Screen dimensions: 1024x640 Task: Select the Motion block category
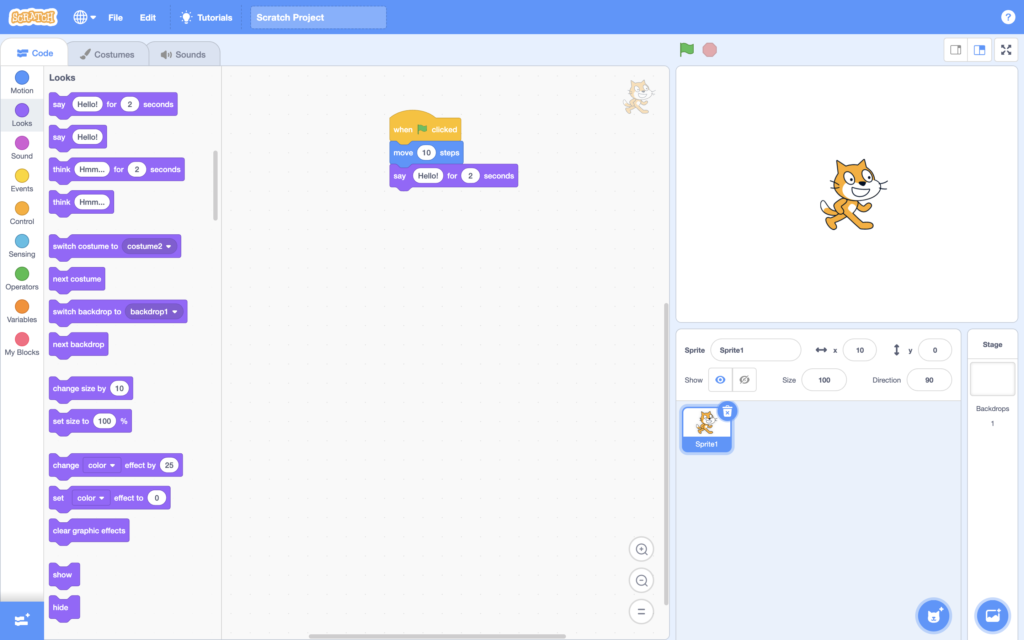(x=22, y=82)
